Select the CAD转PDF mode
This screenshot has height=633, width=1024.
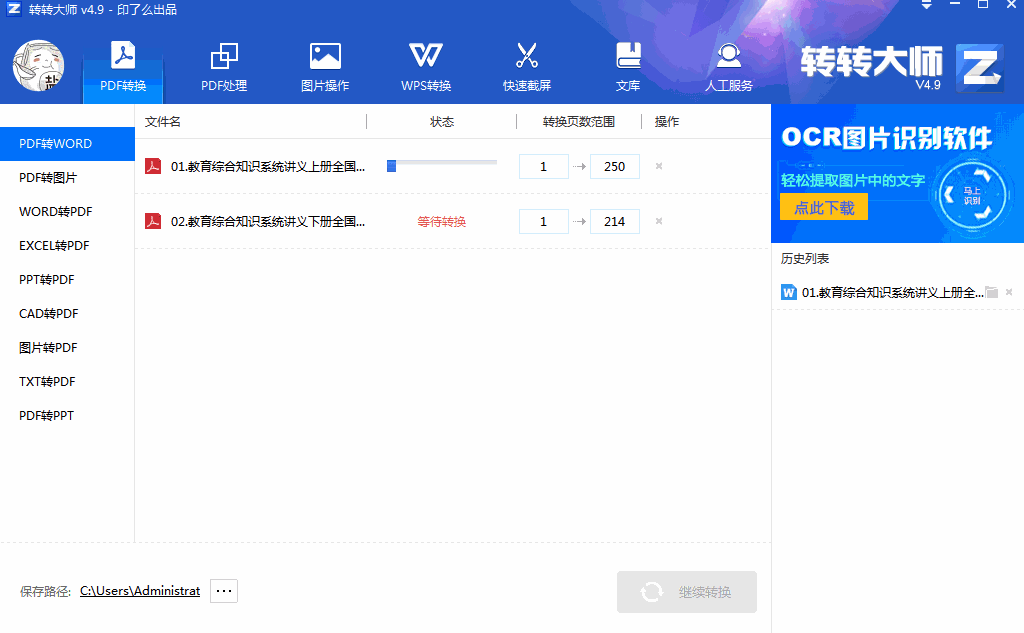click(x=67, y=314)
